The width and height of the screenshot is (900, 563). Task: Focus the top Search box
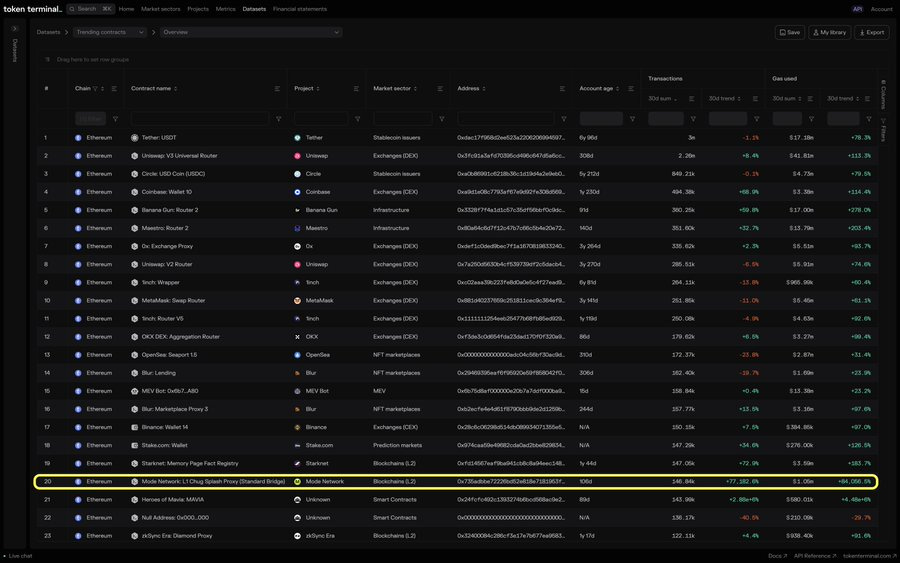point(90,9)
